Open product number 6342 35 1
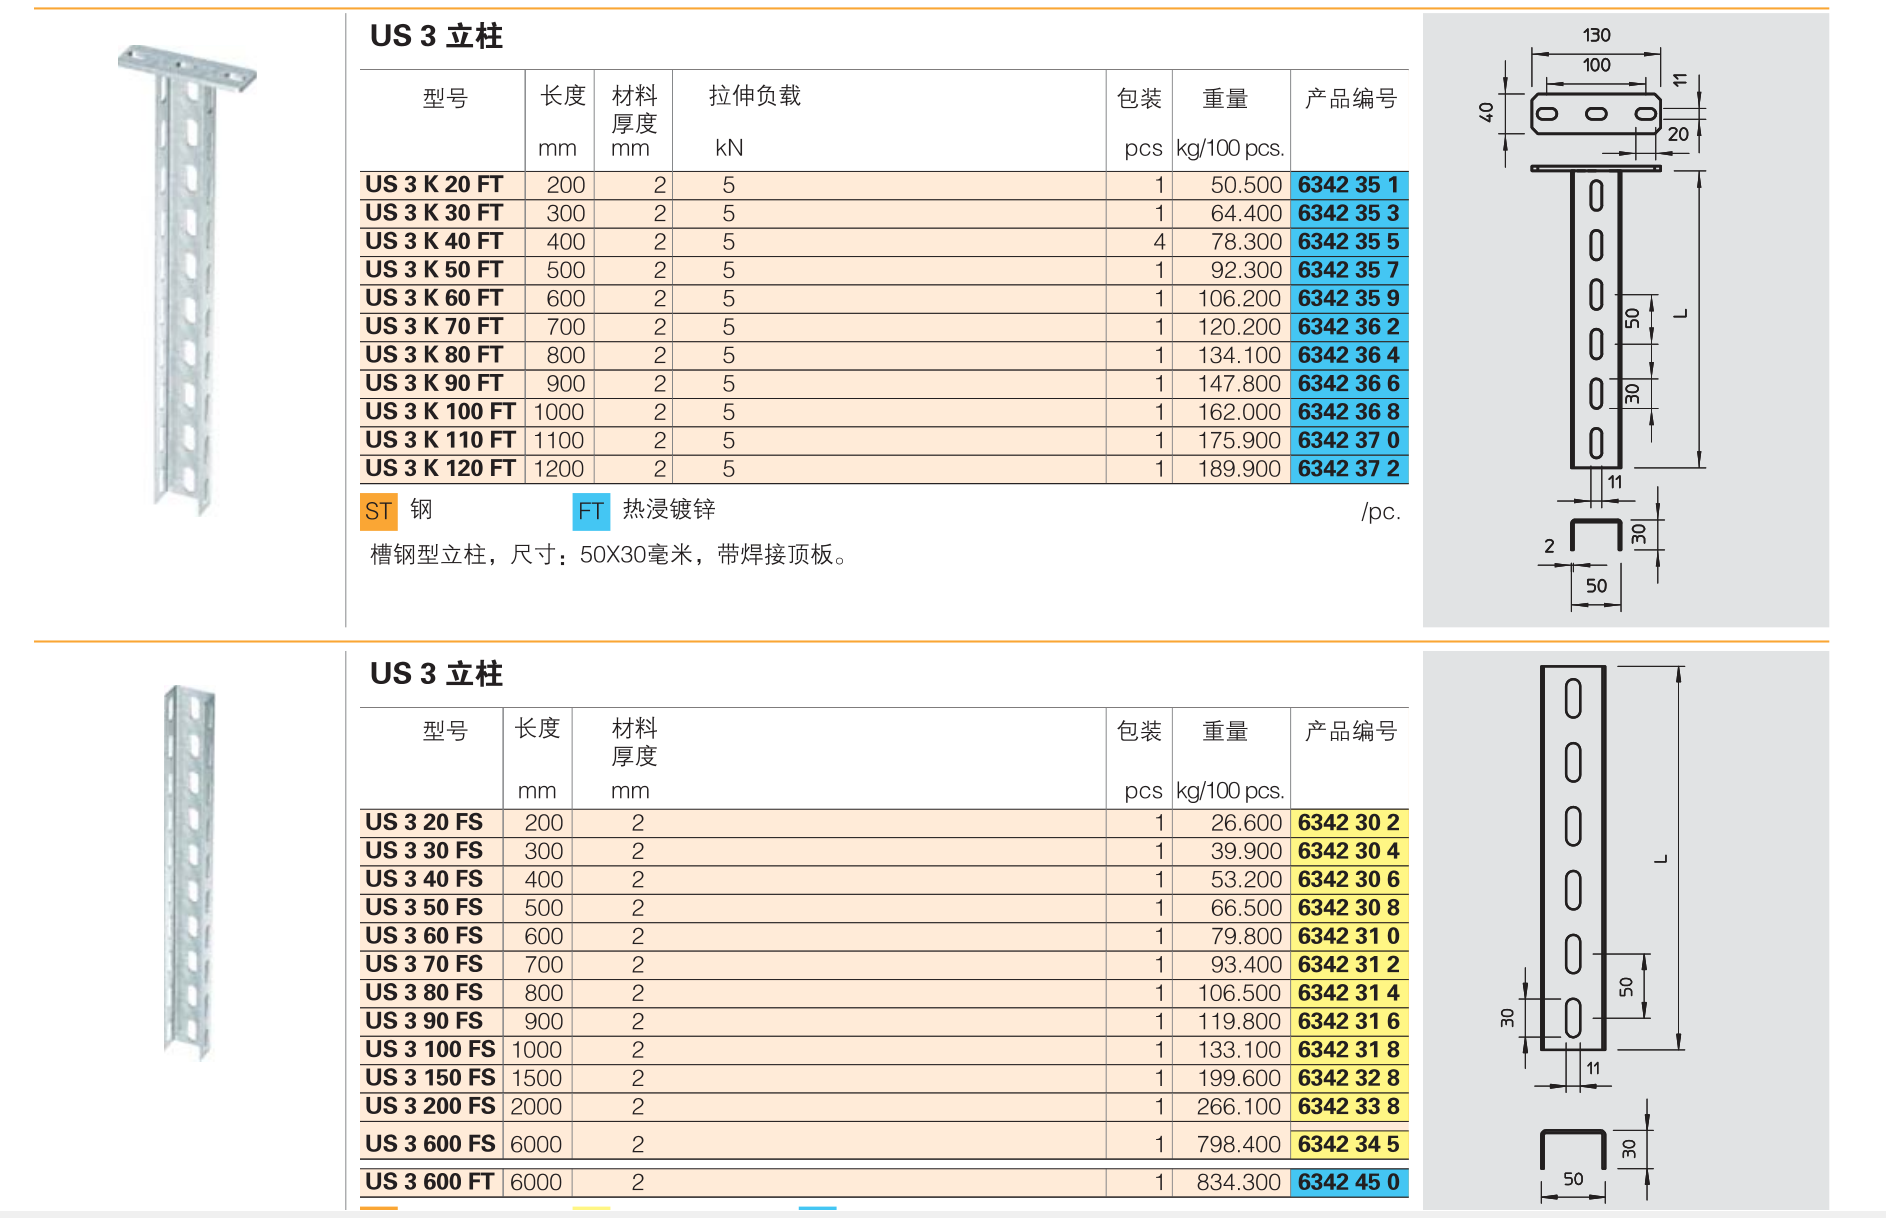The width and height of the screenshot is (1886, 1218). tap(1348, 185)
